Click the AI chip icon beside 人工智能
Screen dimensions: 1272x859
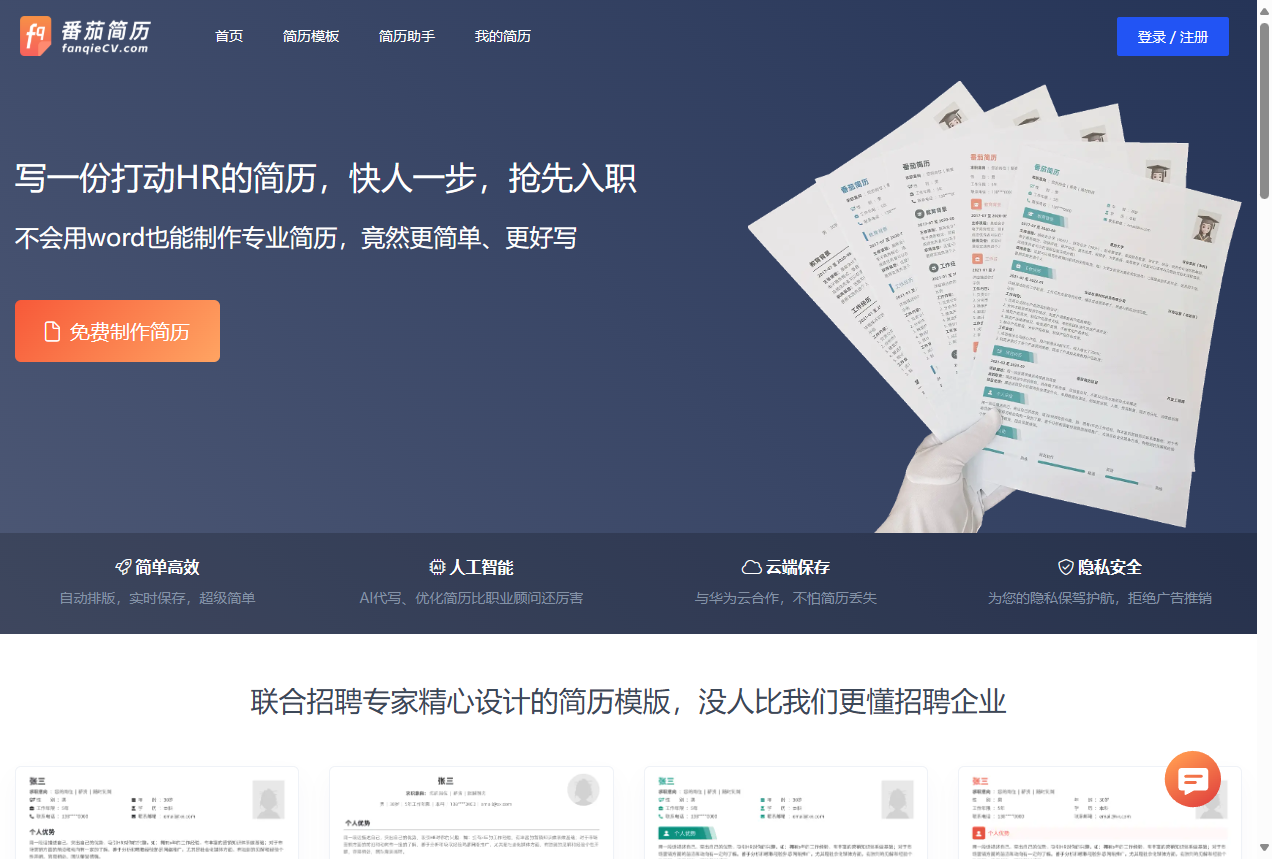click(x=437, y=567)
